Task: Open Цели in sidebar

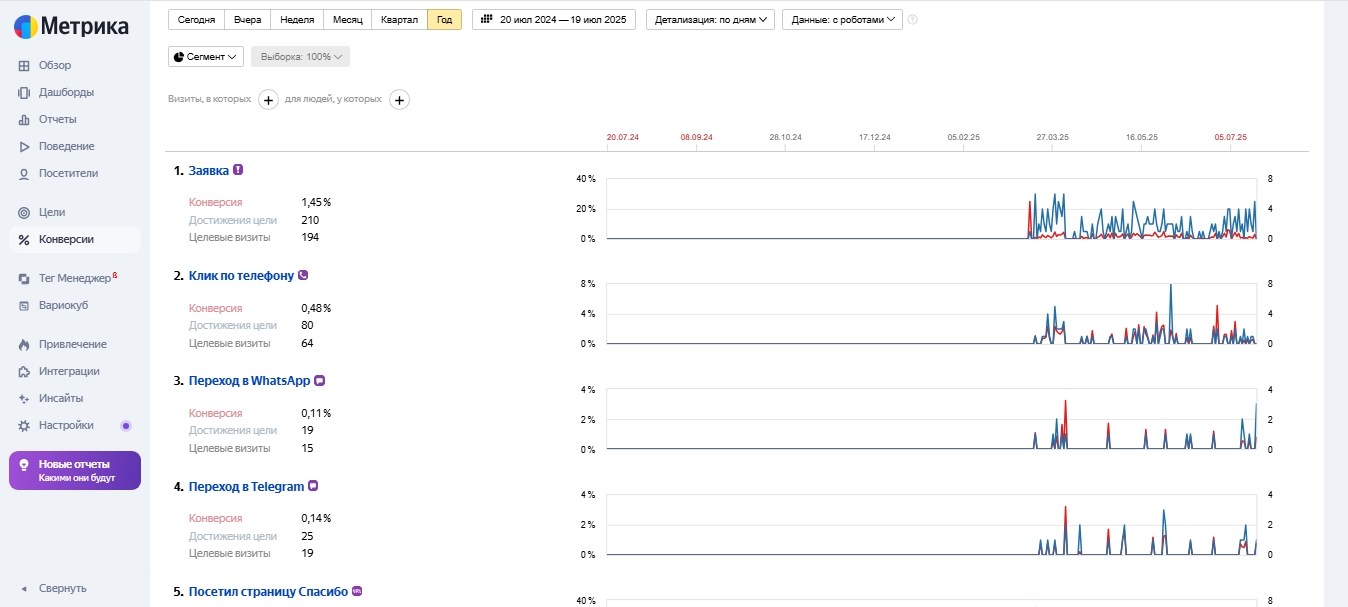Action: pyautogui.click(x=51, y=212)
